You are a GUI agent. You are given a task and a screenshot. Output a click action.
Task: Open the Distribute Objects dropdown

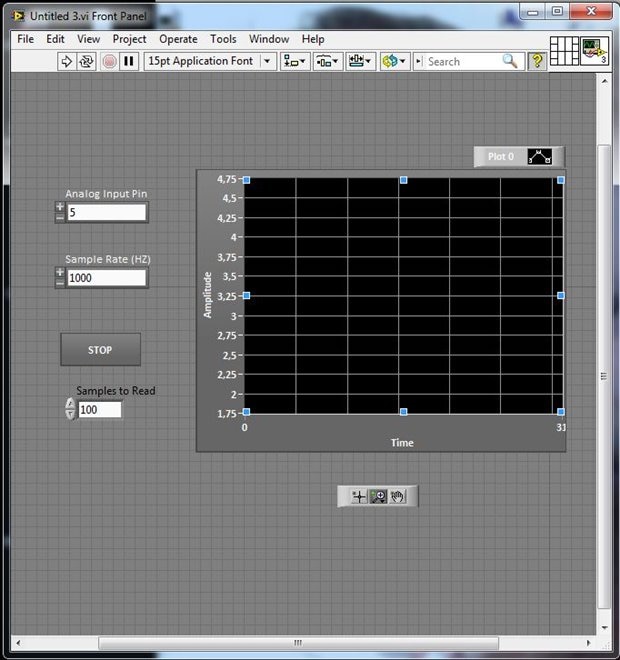coord(327,61)
